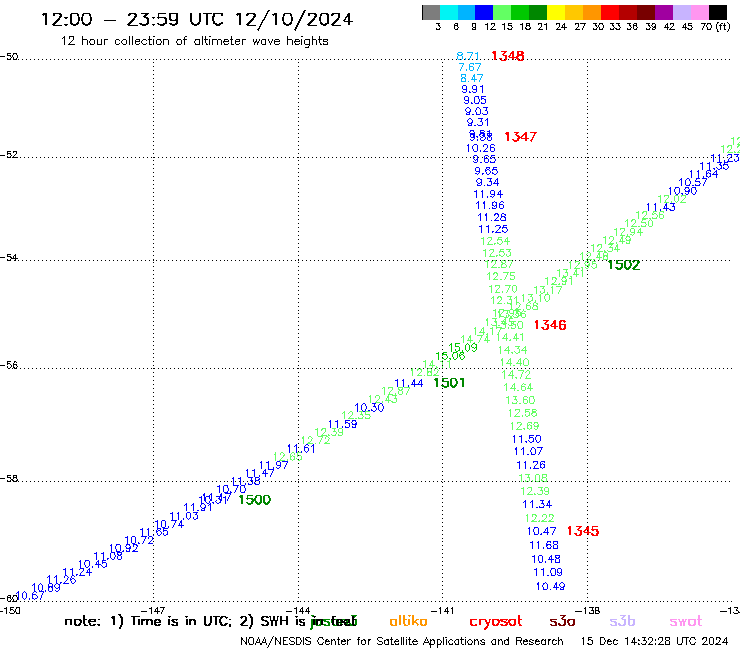The height and width of the screenshot is (650, 740).
Task: Select the latitude axis label -58
Action: (9, 479)
